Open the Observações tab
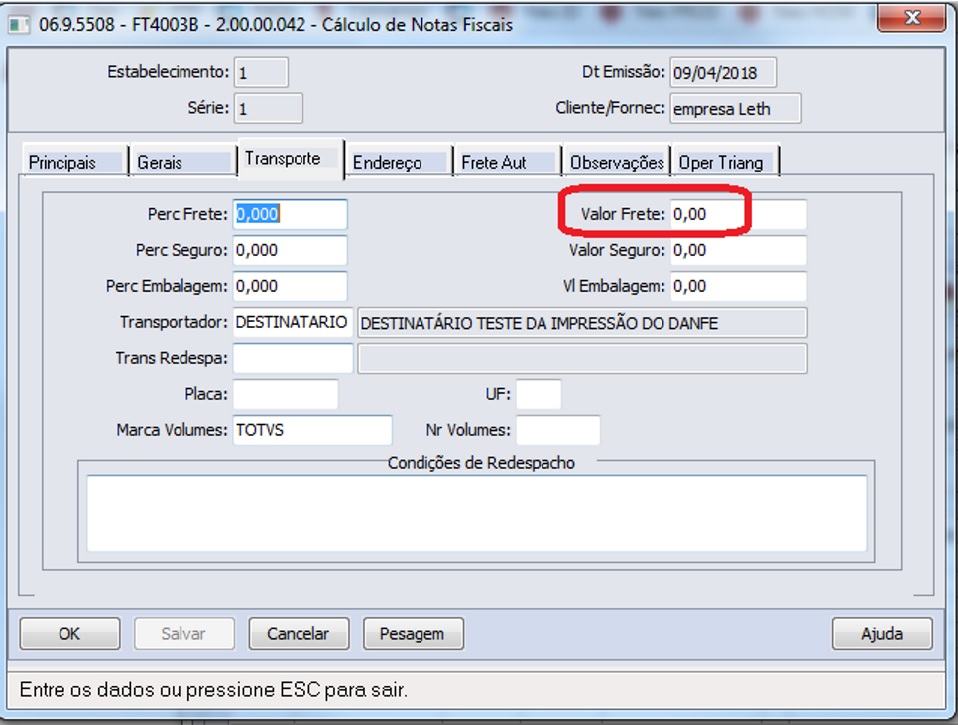Viewport: 958px width, 725px height. tap(616, 162)
